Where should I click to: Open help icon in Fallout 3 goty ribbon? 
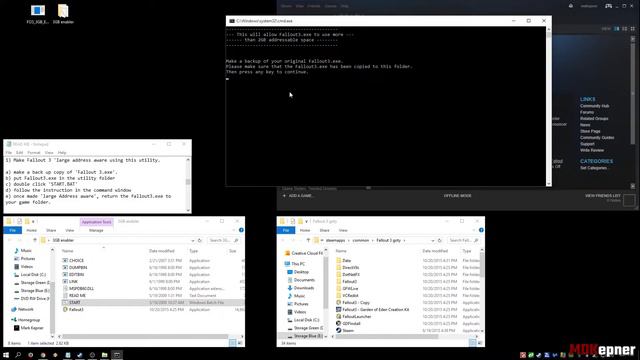[x=481, y=230]
